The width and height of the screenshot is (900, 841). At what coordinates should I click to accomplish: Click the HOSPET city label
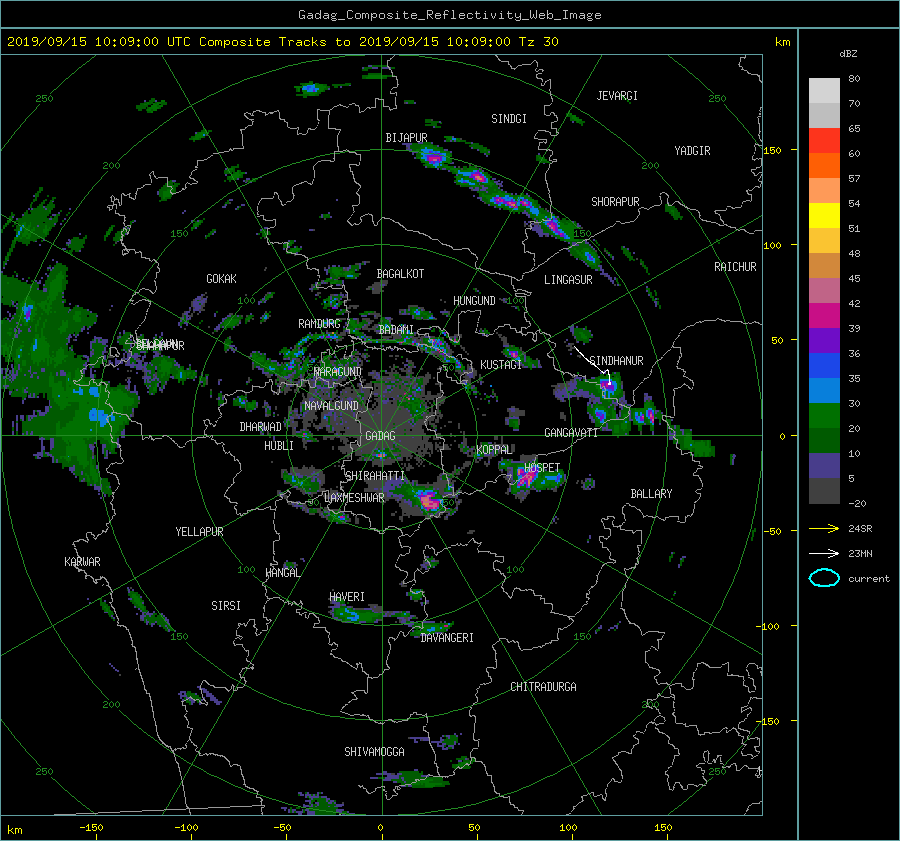pyautogui.click(x=542, y=468)
